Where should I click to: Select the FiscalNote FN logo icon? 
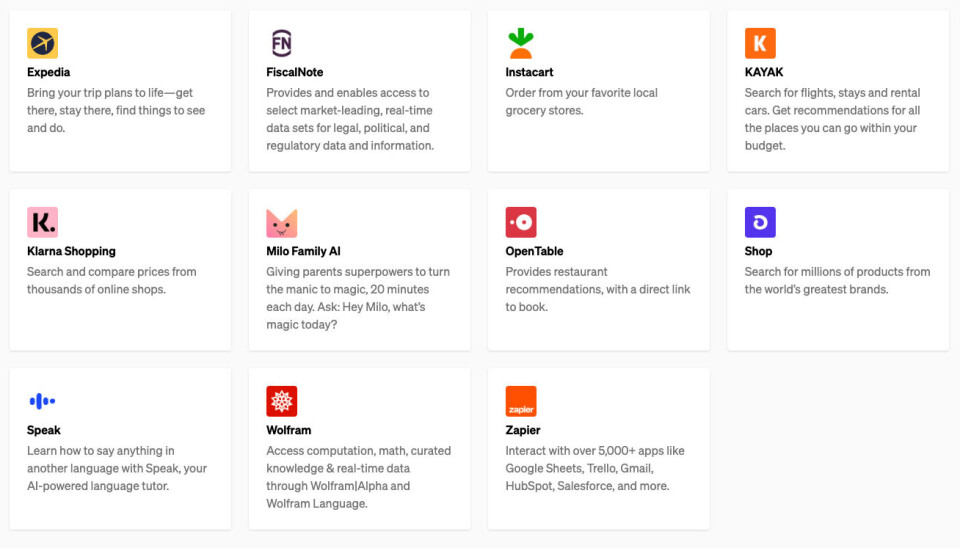tap(282, 43)
